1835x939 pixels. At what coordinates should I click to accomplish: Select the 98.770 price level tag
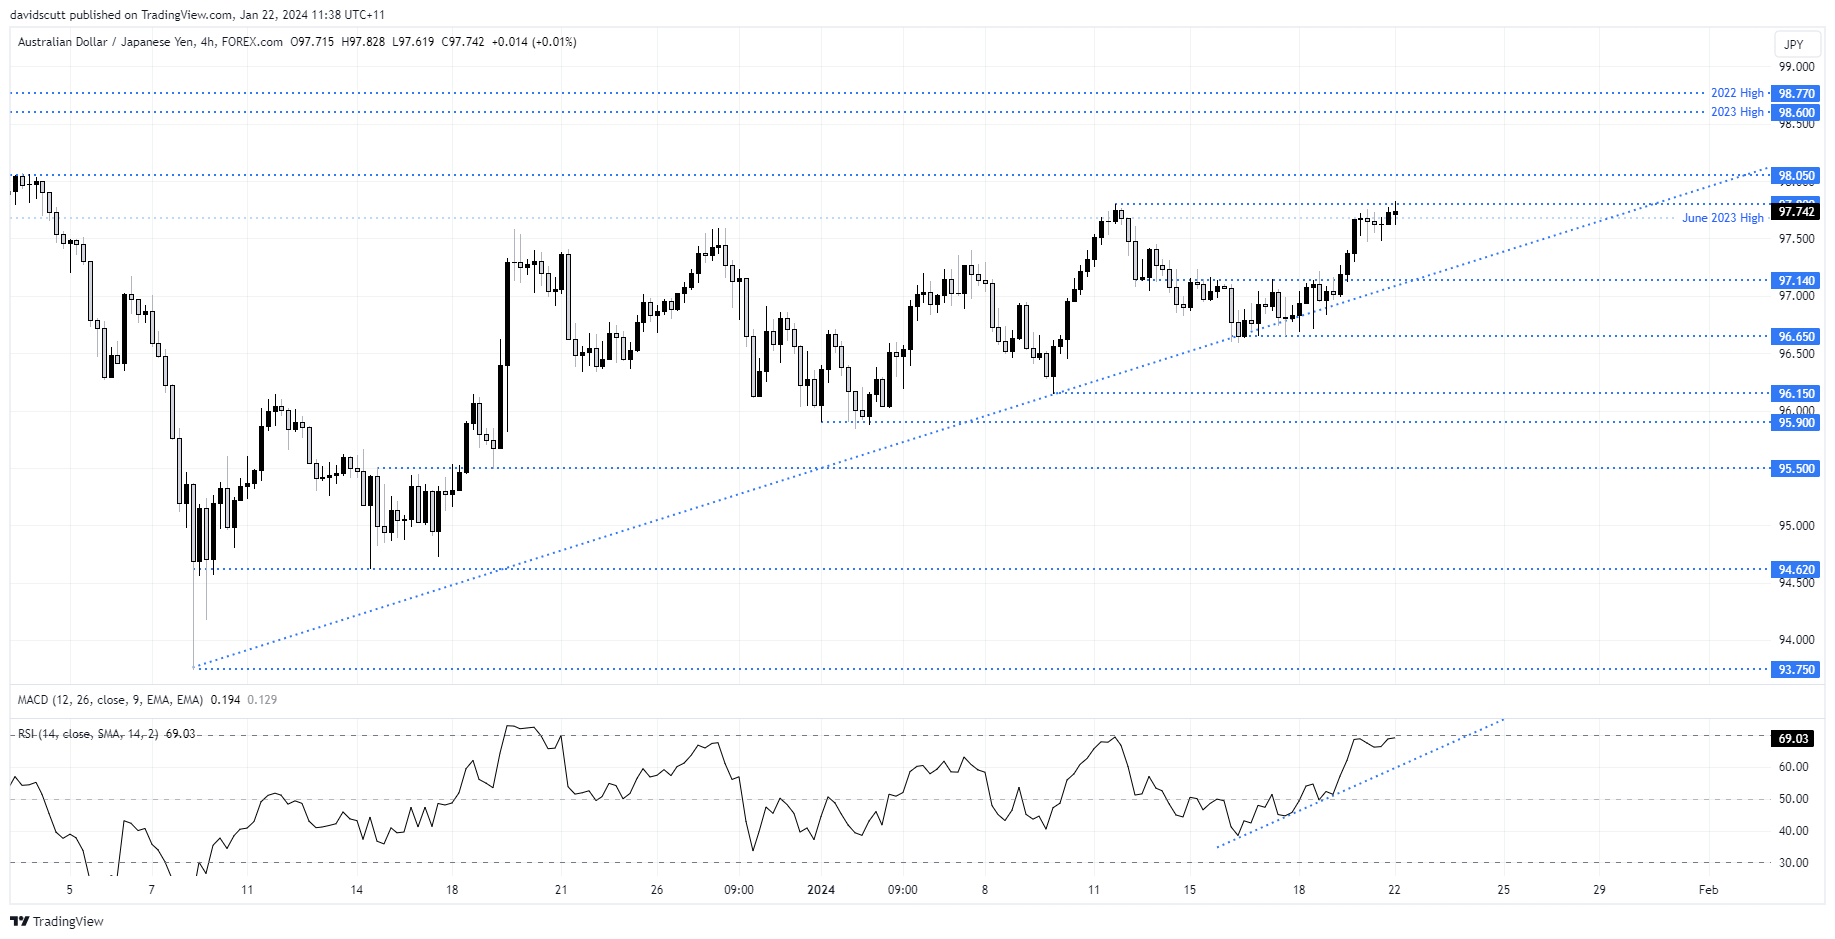coord(1796,93)
